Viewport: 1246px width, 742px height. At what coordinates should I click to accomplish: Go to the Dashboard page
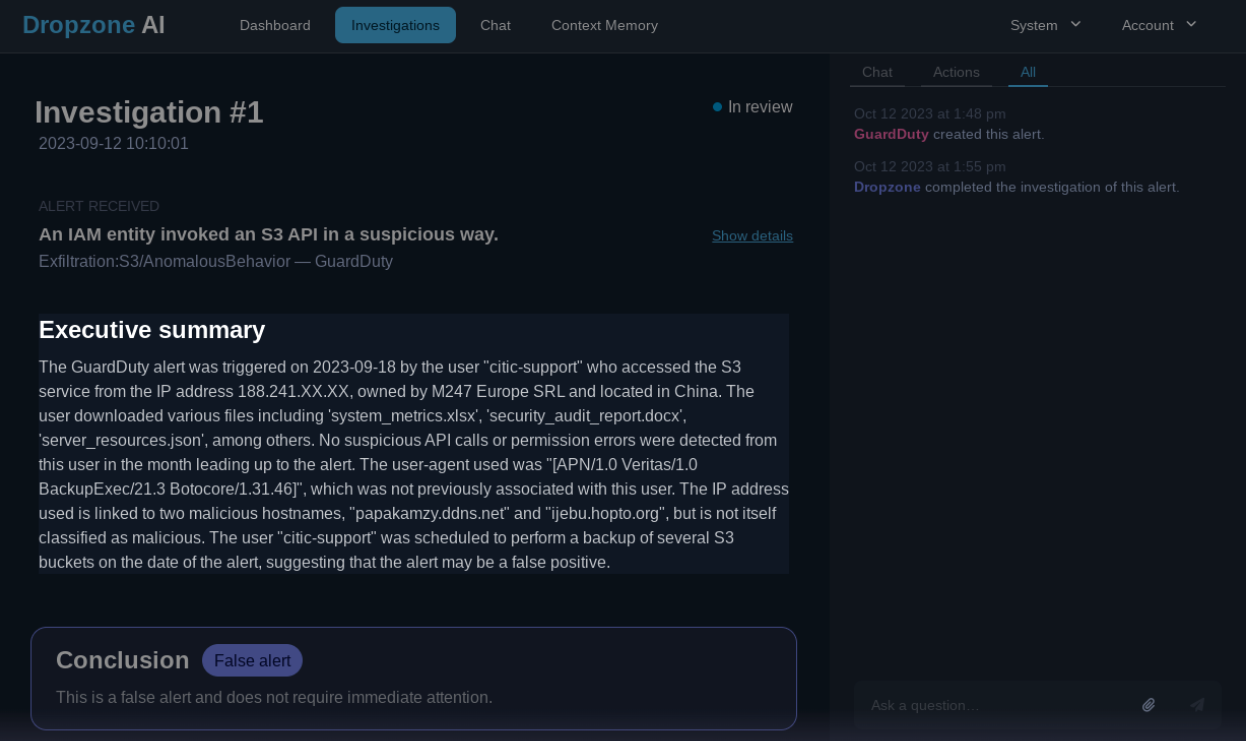coord(275,25)
